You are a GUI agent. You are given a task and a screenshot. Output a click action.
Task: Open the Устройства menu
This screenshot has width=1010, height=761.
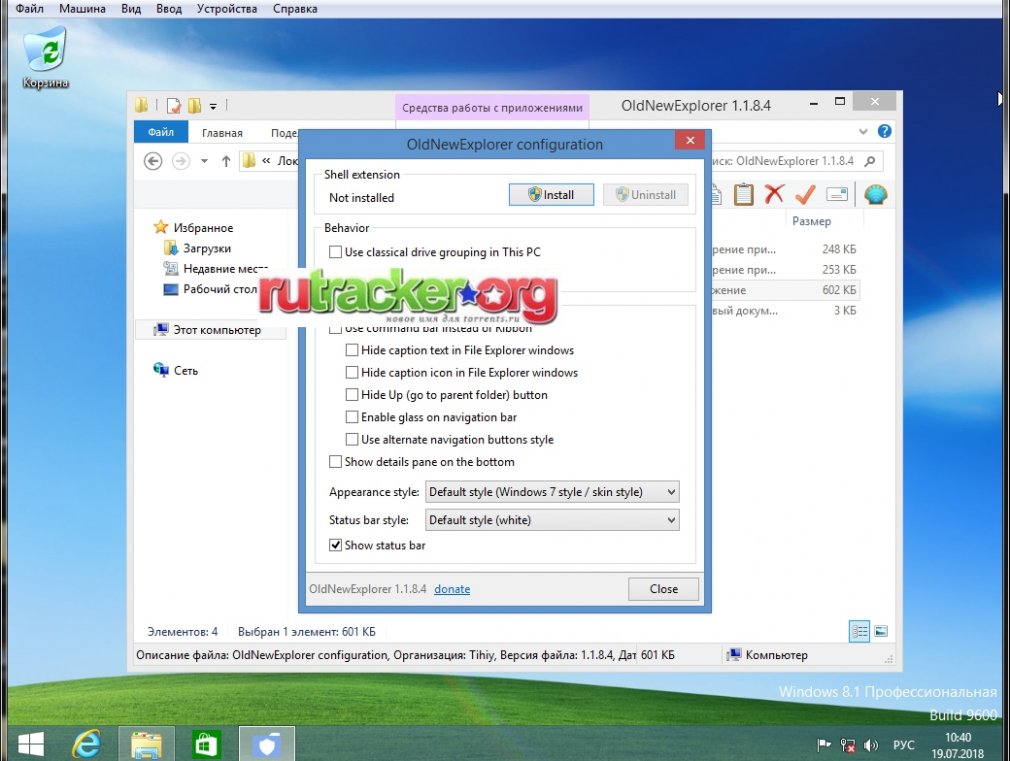(227, 9)
